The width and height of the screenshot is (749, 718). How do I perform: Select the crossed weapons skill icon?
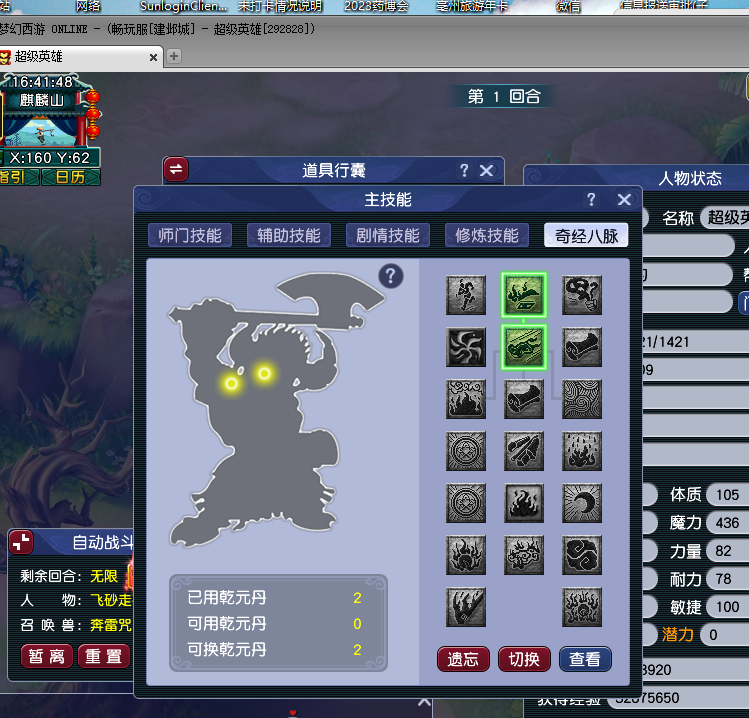coord(524,451)
